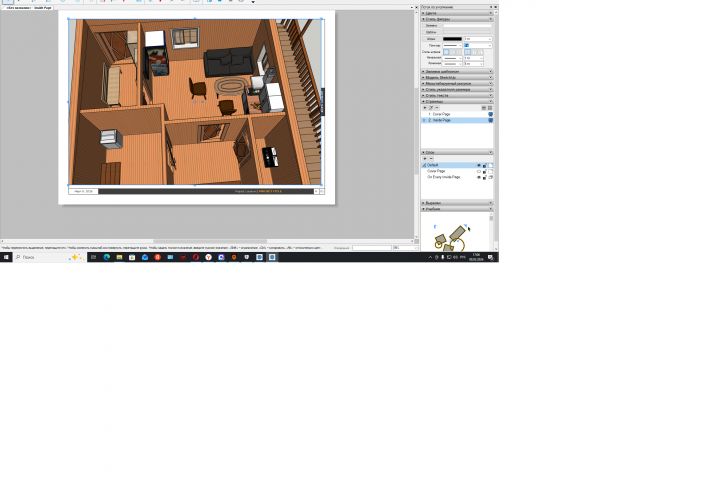Open zoom level dropdown in status bar

tap(405, 248)
